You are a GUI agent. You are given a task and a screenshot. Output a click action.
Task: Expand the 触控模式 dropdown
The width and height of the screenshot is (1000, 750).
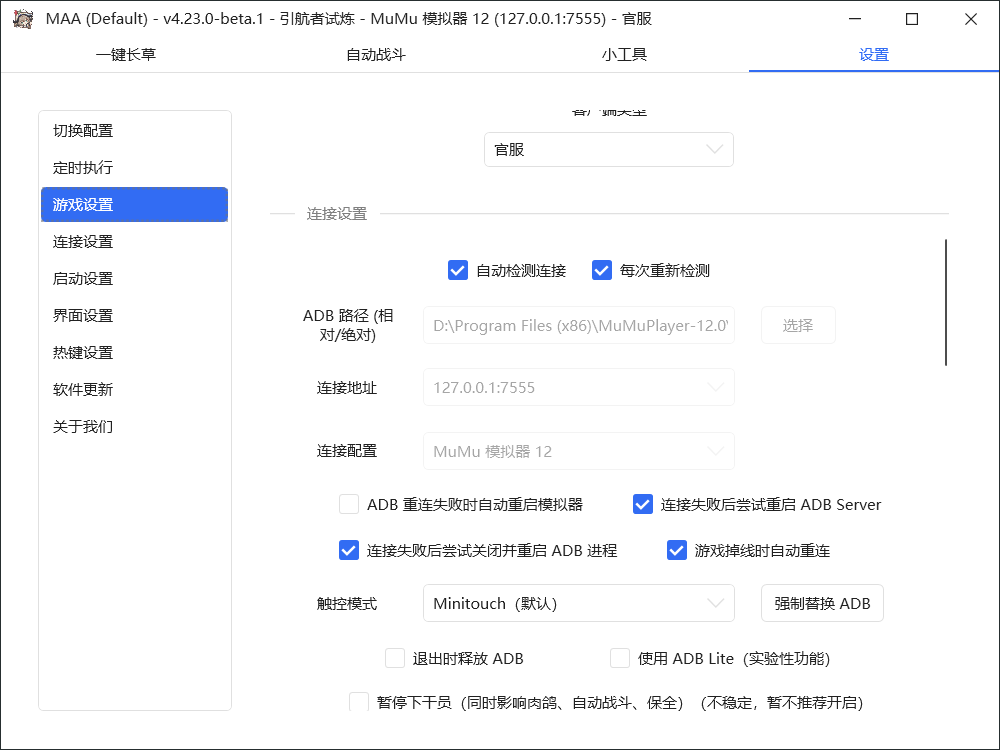579,603
